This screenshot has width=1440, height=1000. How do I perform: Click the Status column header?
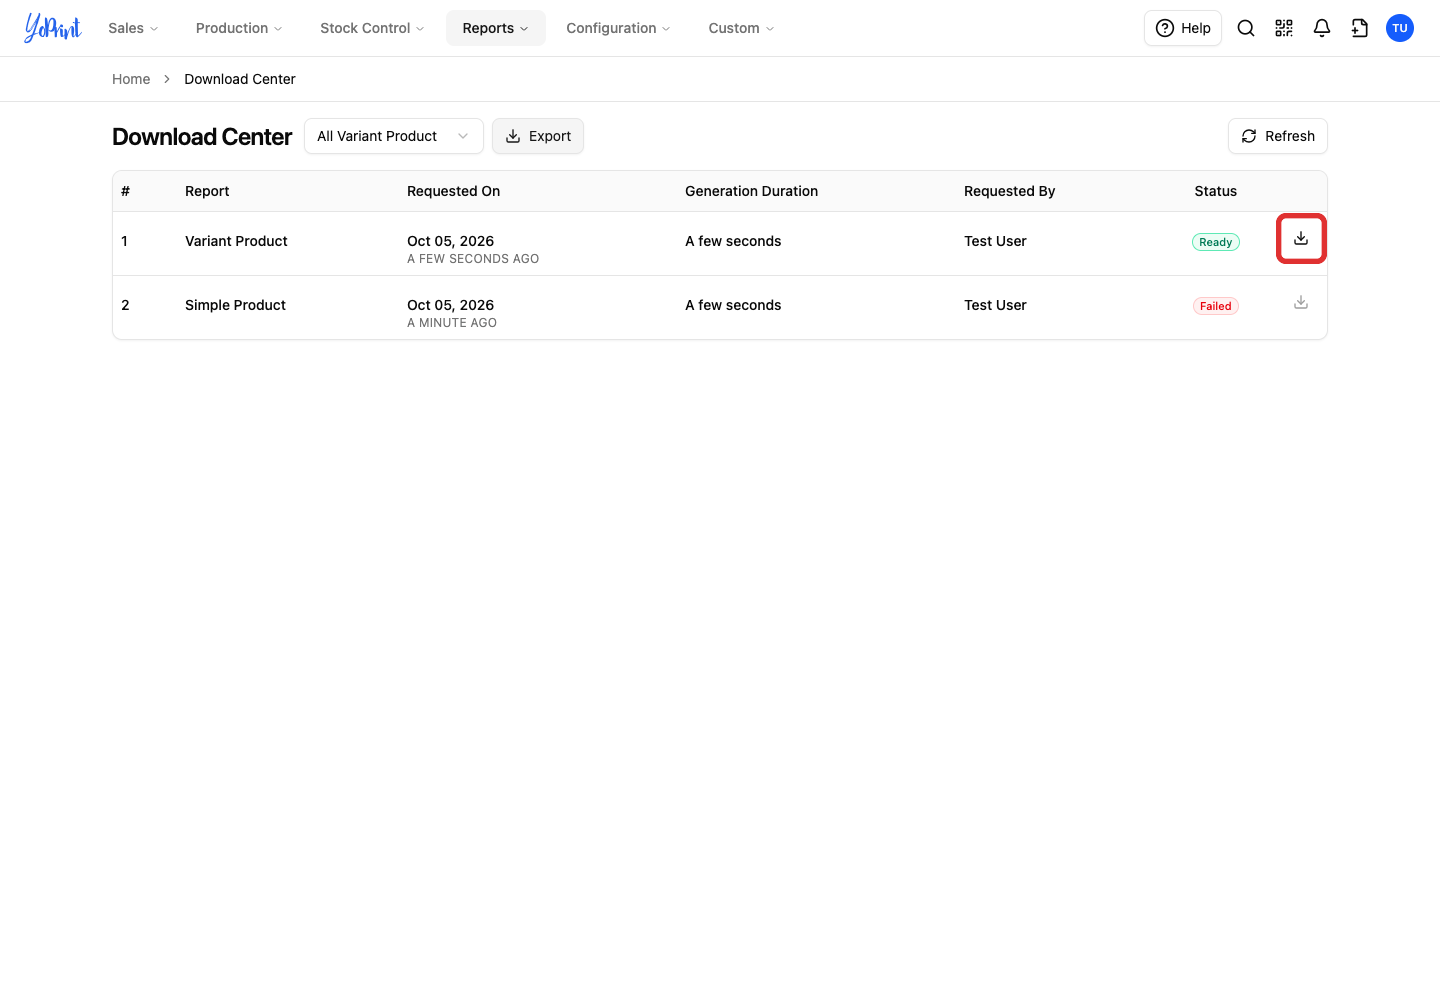(1216, 191)
